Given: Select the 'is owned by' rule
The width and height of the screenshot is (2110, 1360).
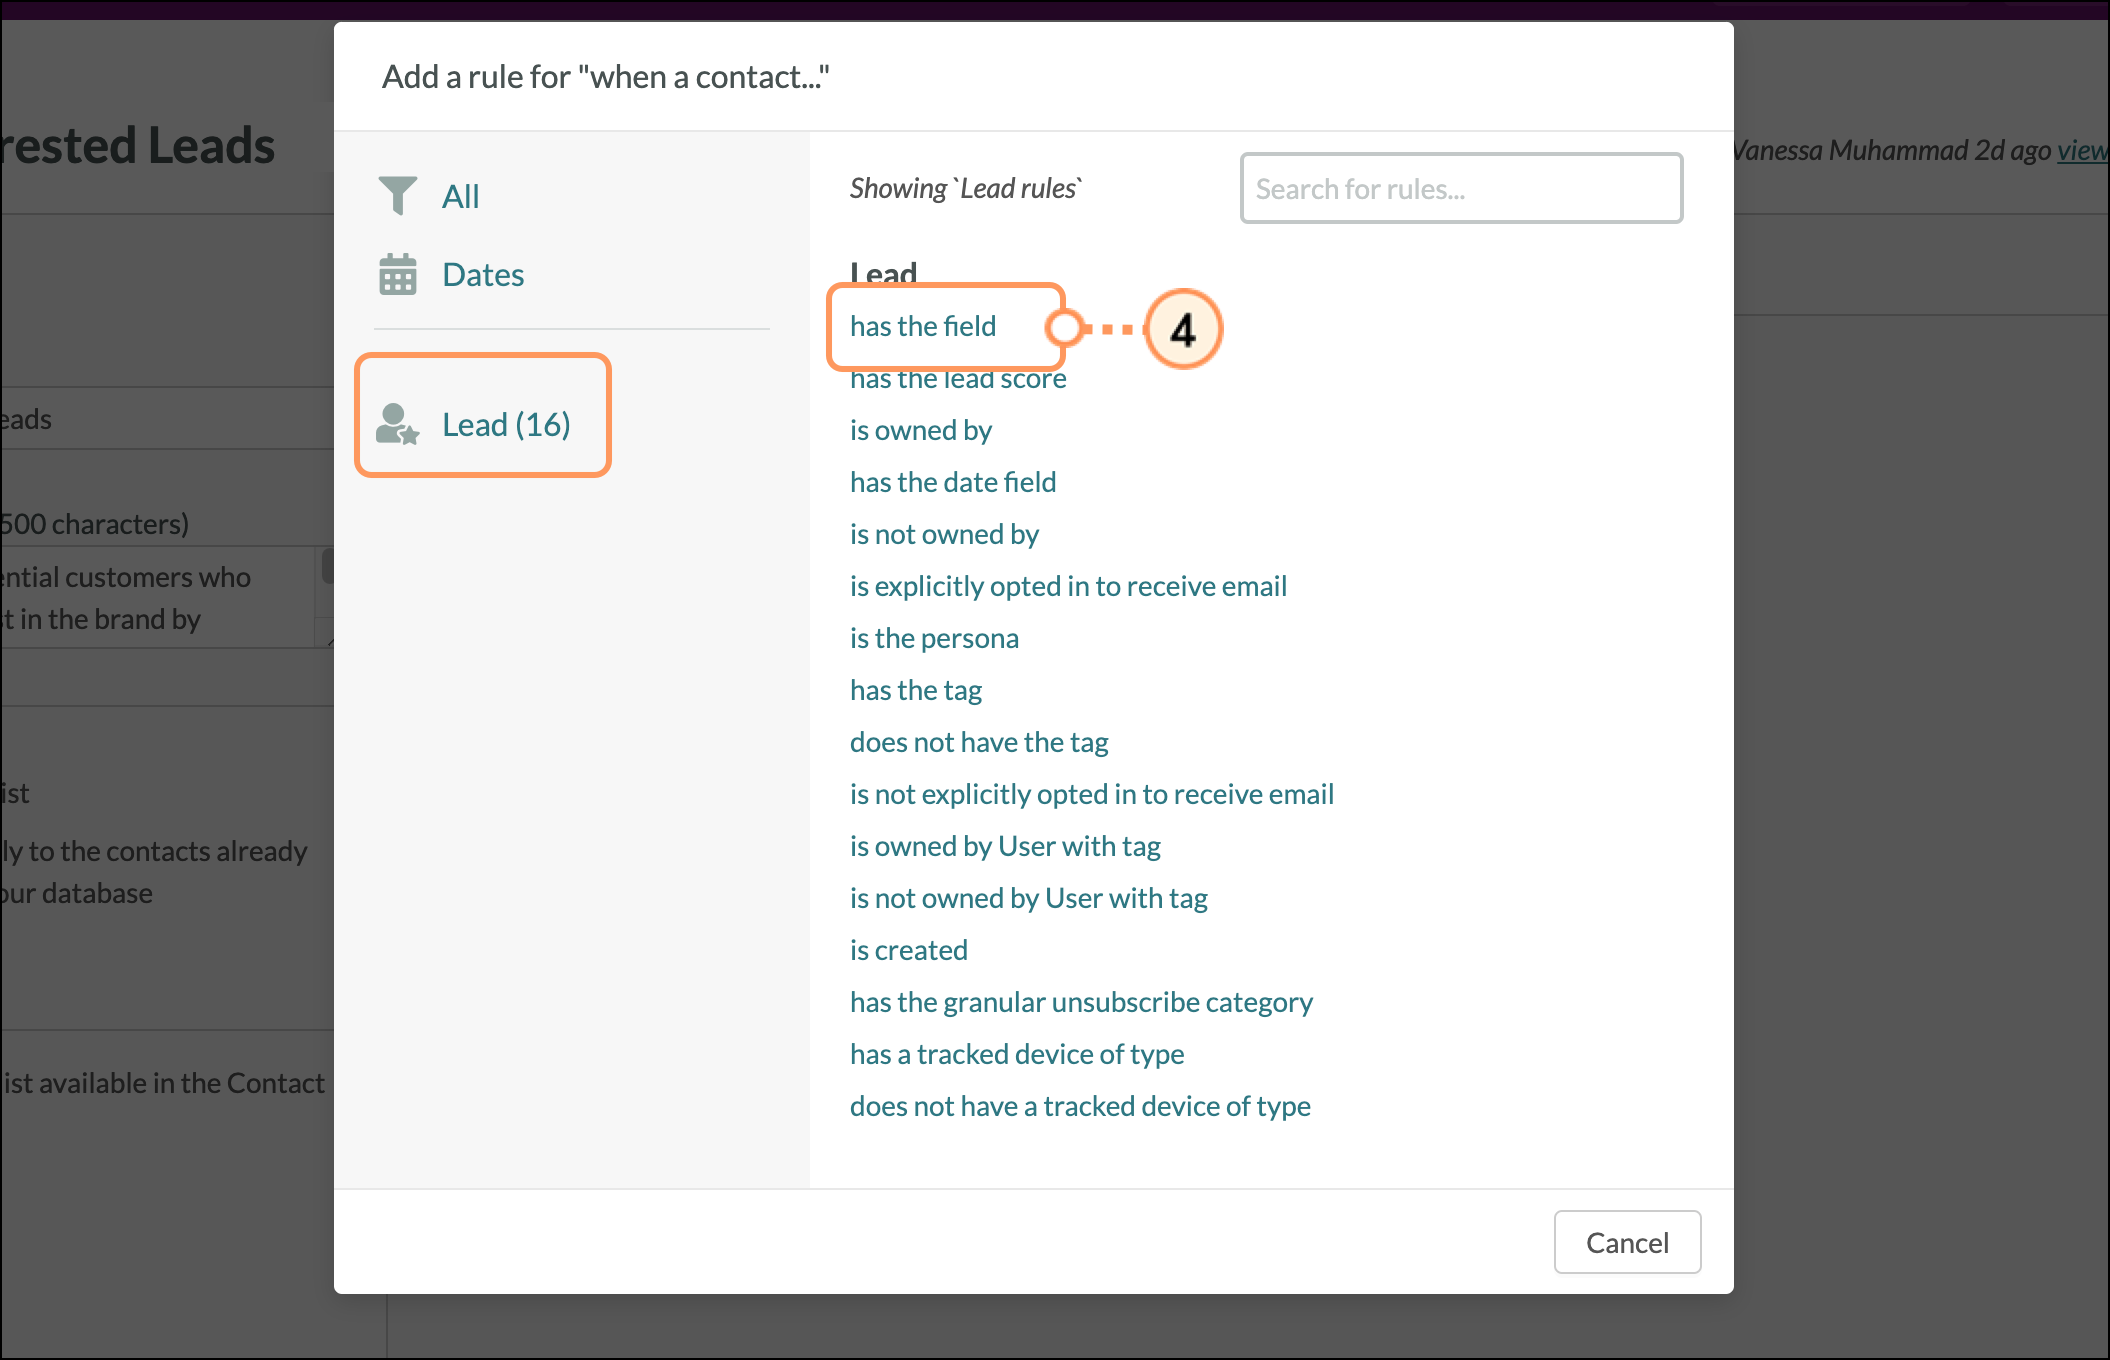Looking at the screenshot, I should click(x=920, y=430).
